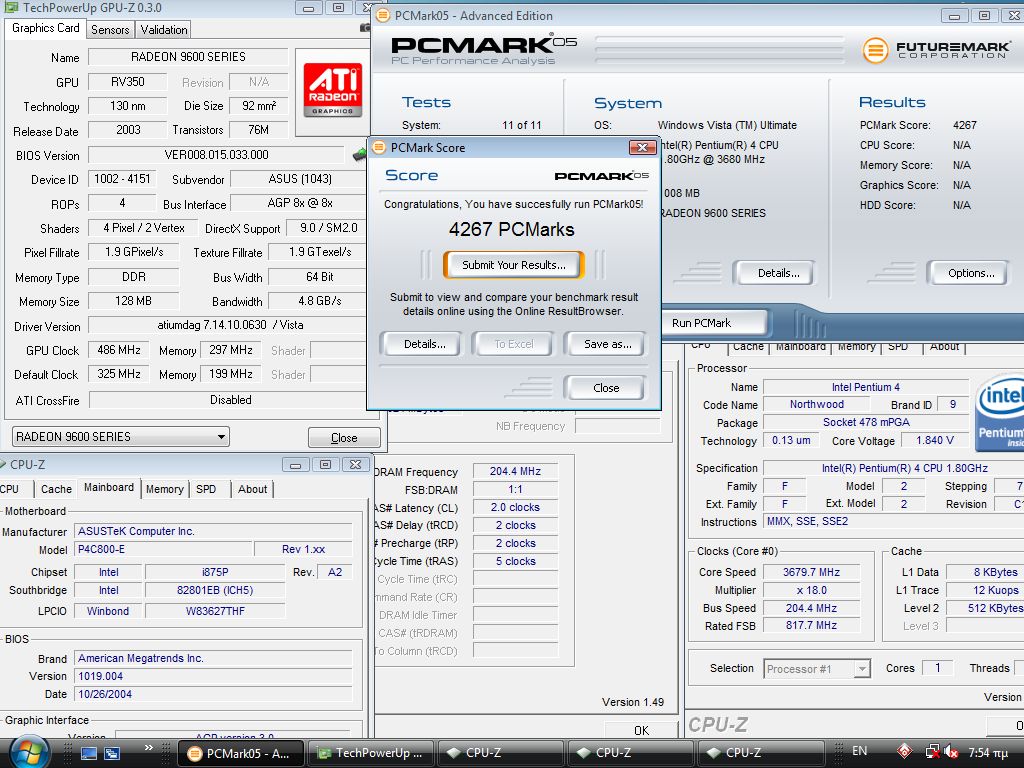Open the RADEON 9600 SERIES card dropdown
This screenshot has width=1024, height=768.
pyautogui.click(x=121, y=436)
